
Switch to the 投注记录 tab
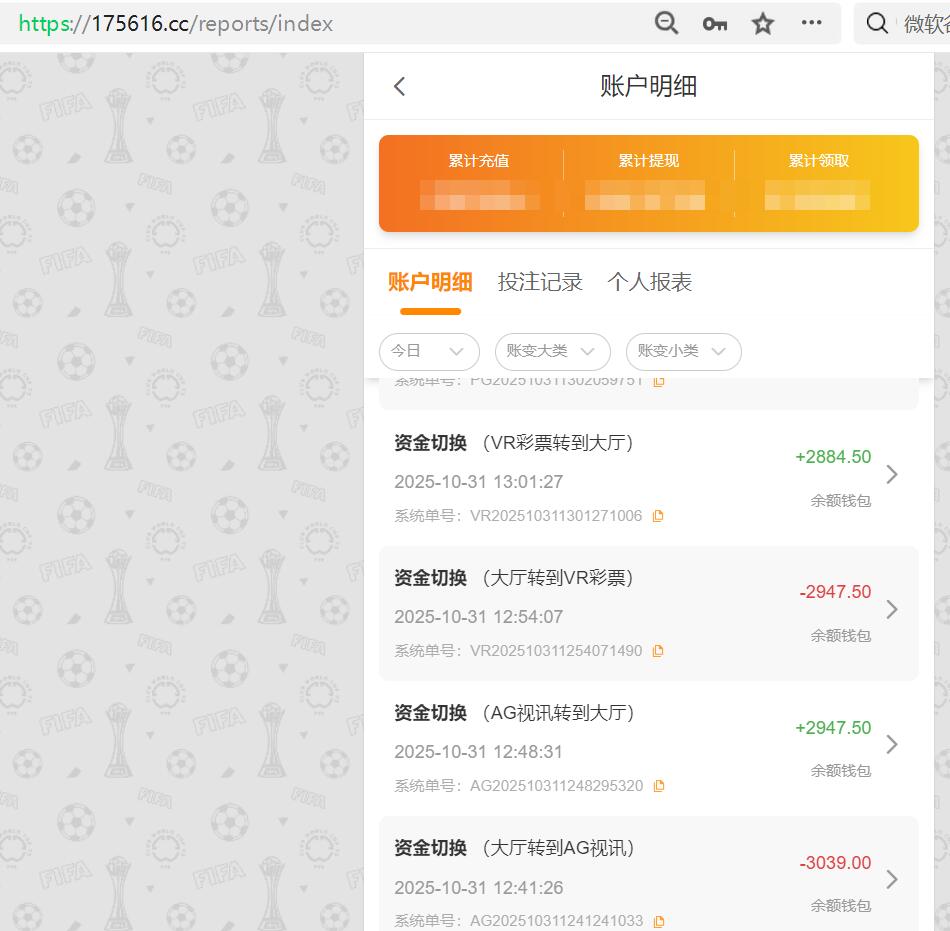(538, 283)
